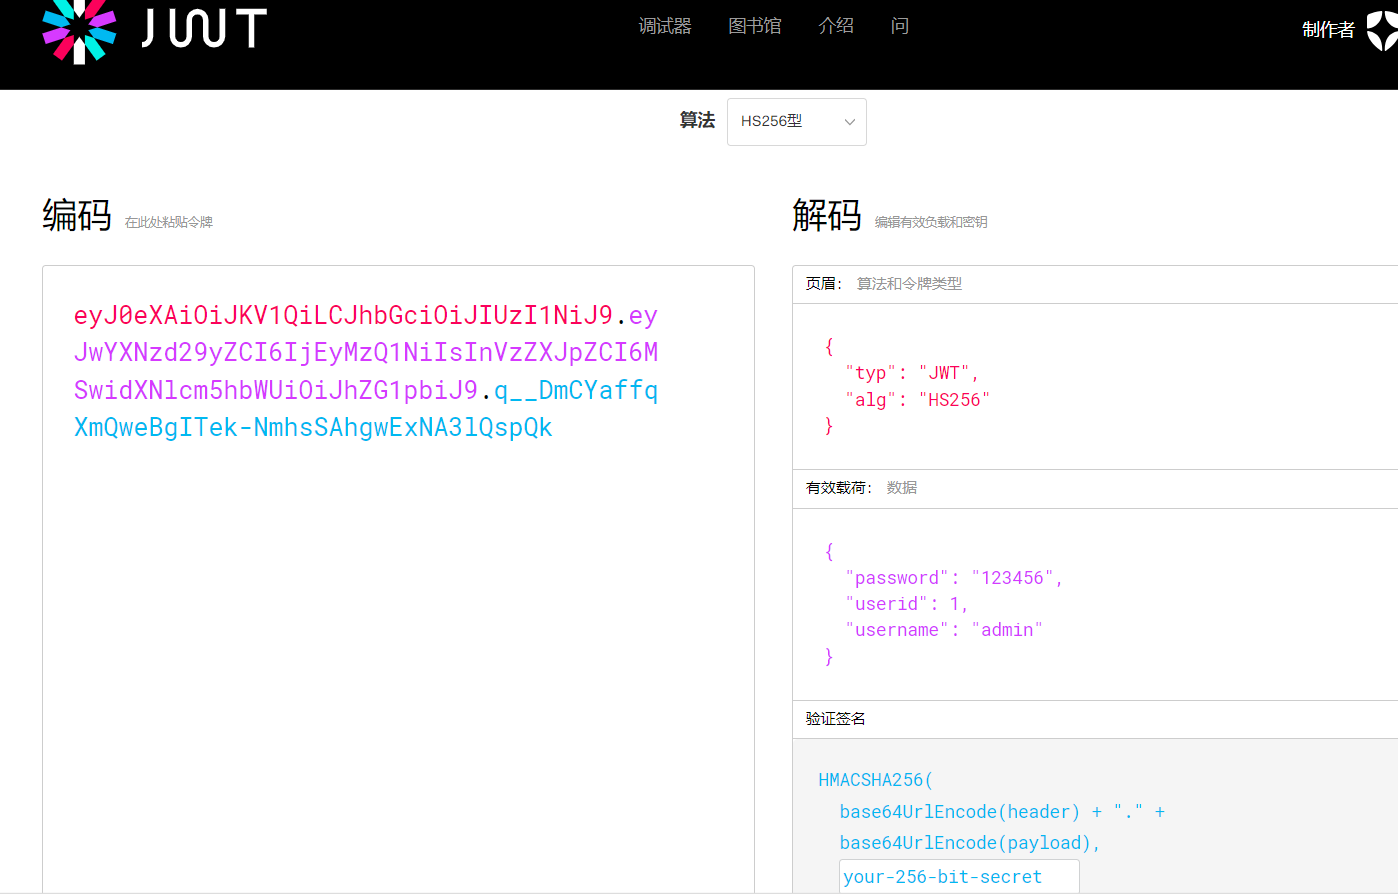Screen dimensions: 1398x894
Task: Click the username admin entry in payload
Action: 1008,629
